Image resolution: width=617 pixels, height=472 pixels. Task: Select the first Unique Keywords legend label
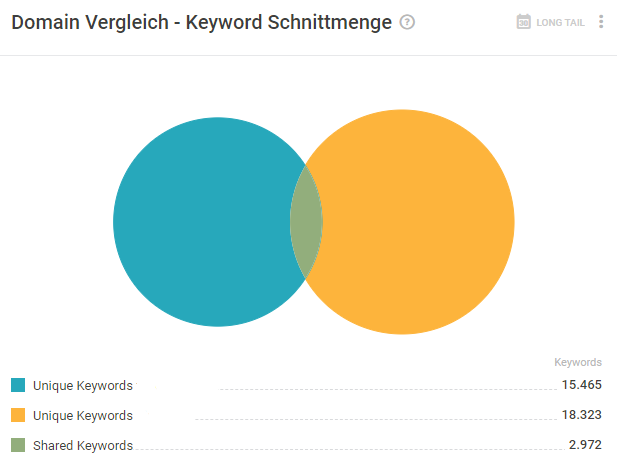coord(83,385)
